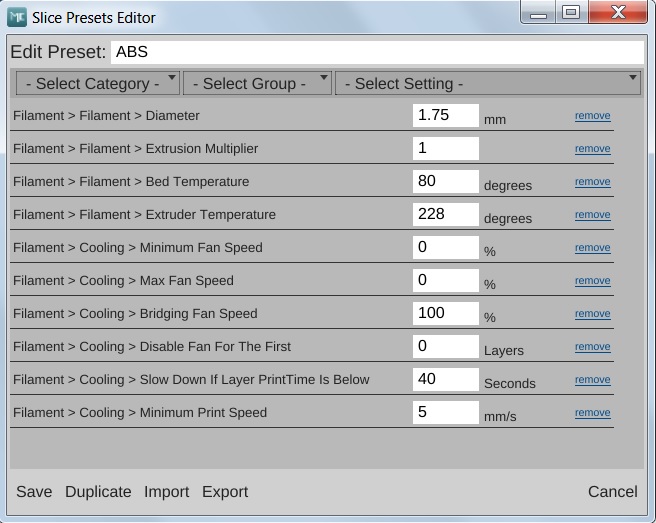Open the Select Category dropdown

coord(99,84)
